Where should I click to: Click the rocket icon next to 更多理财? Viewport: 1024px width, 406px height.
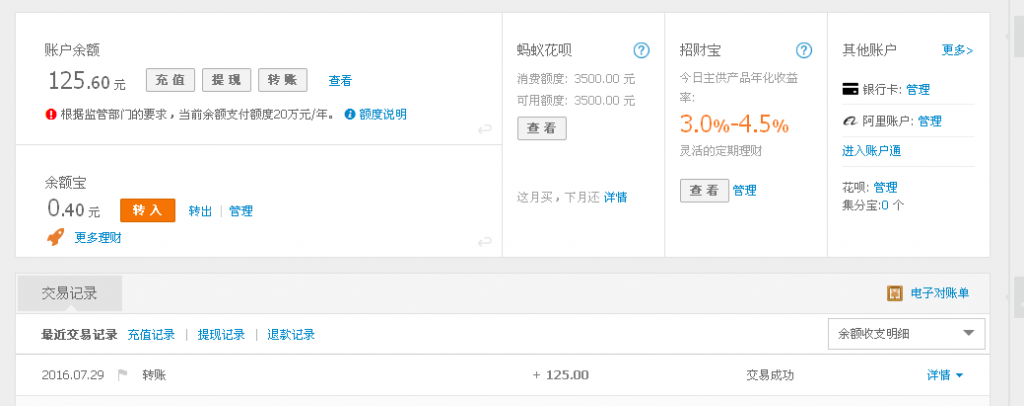(56, 237)
